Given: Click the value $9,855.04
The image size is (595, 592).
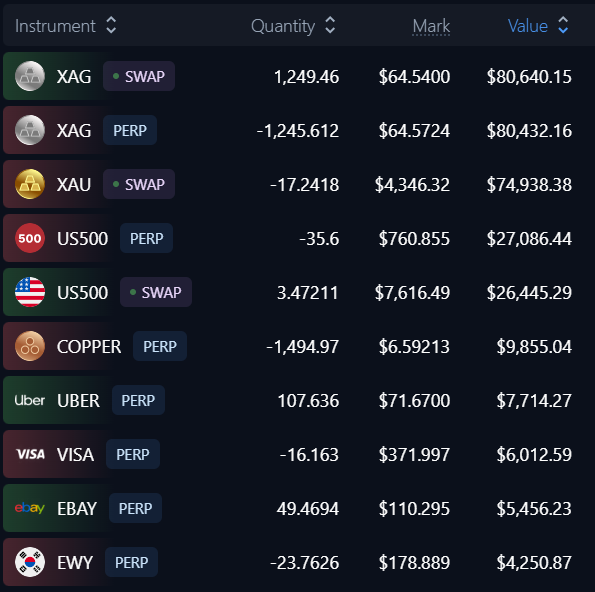Looking at the screenshot, I should [534, 347].
